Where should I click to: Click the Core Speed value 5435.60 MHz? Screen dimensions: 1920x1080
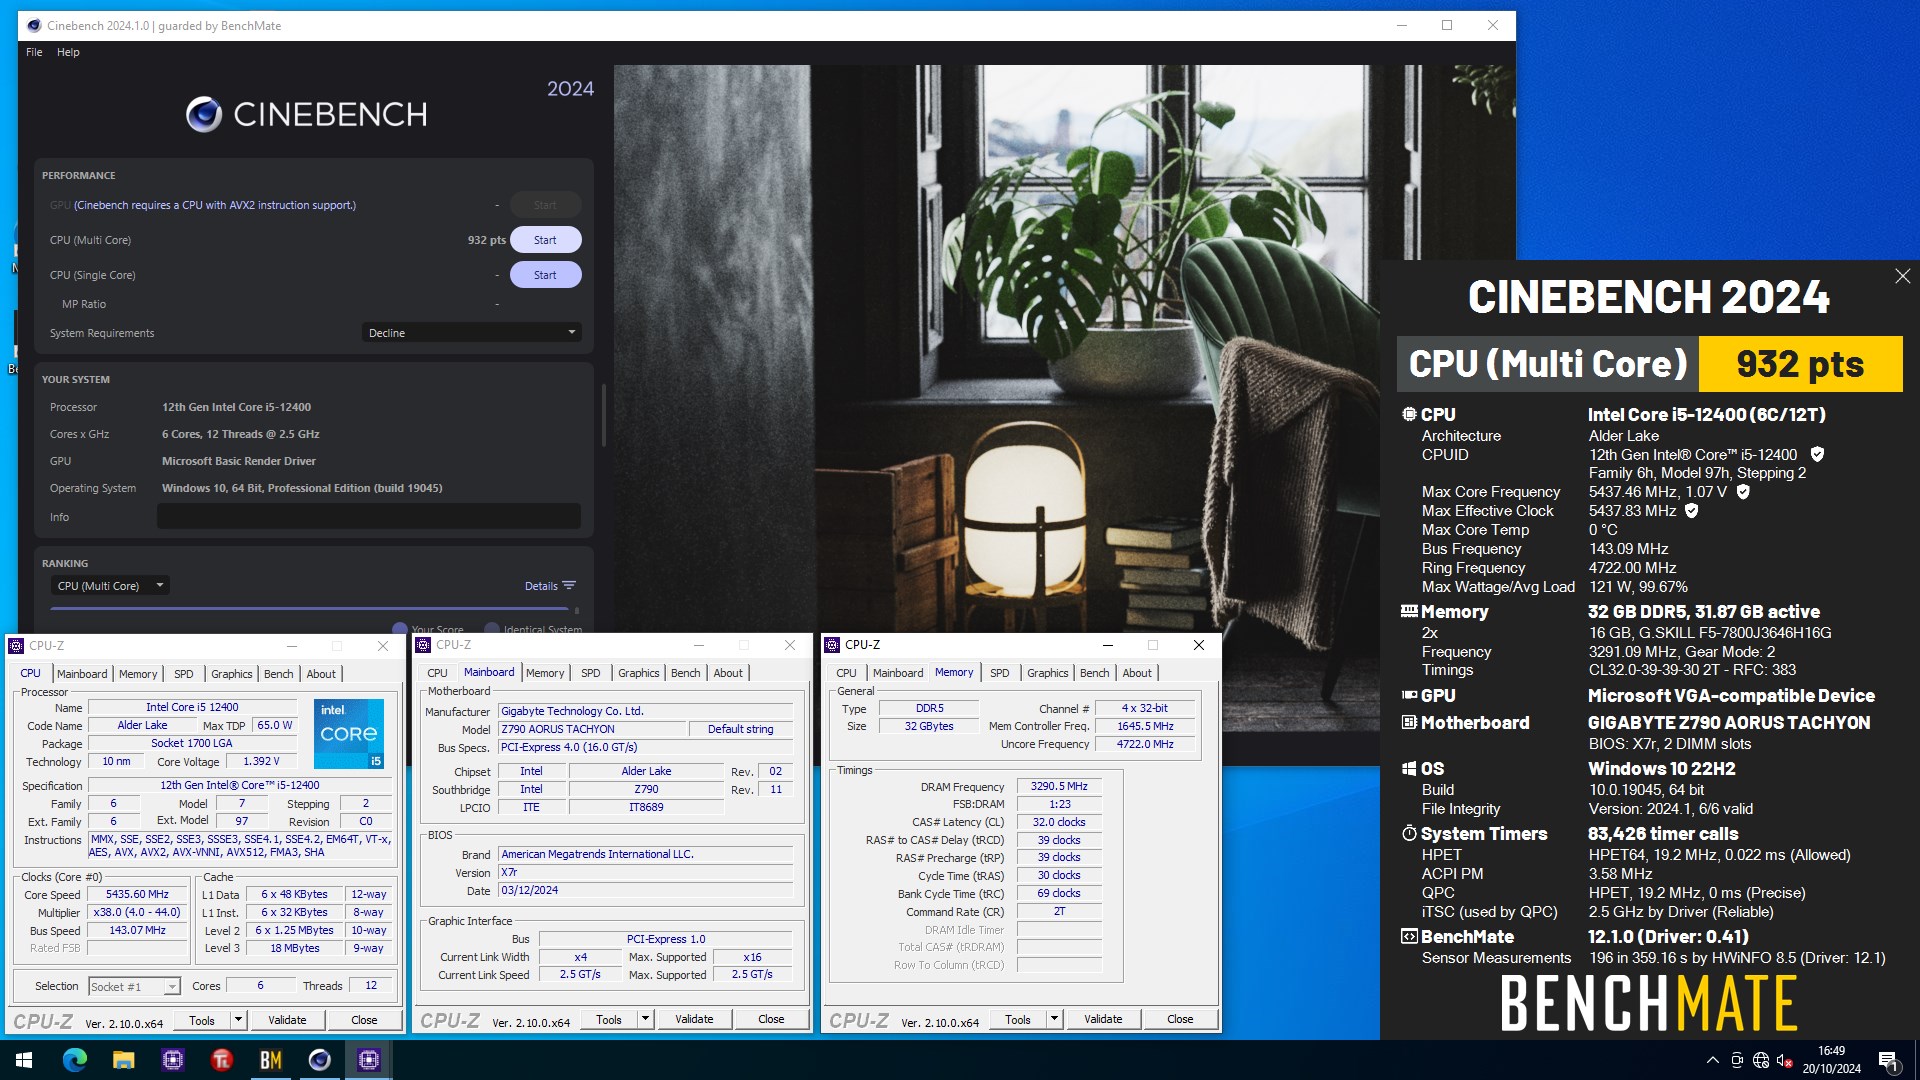pos(137,895)
